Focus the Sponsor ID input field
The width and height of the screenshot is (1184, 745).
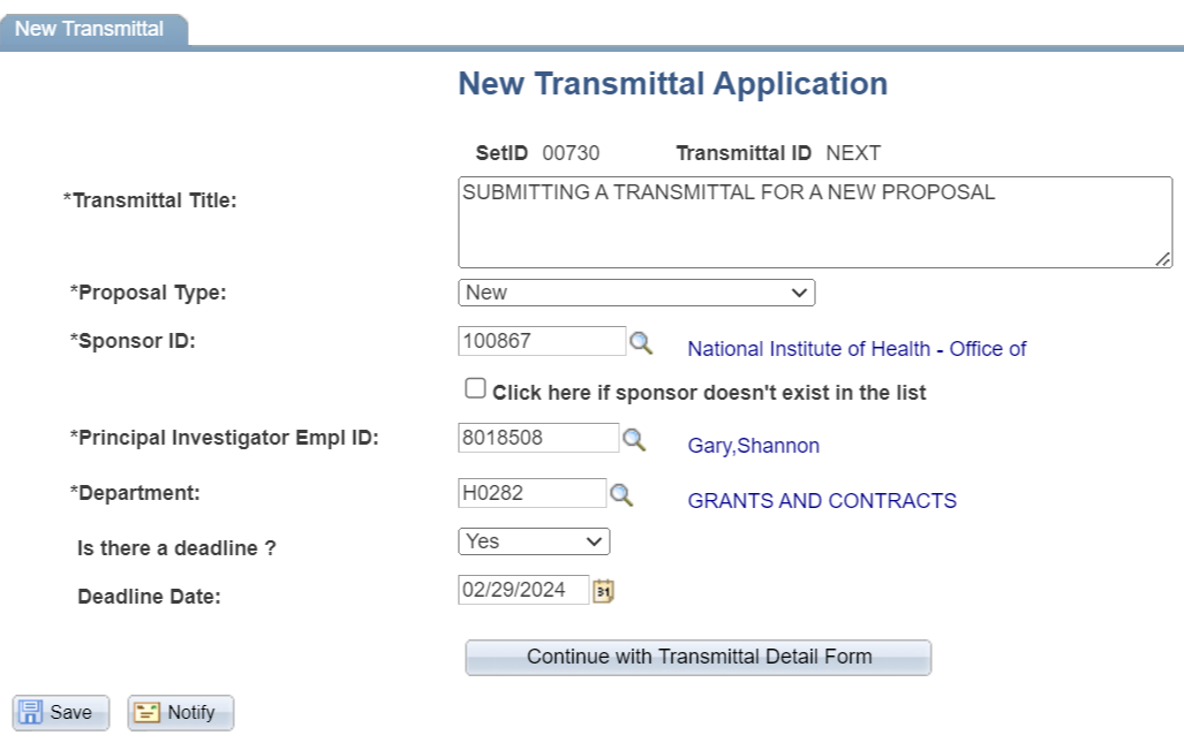(x=541, y=341)
